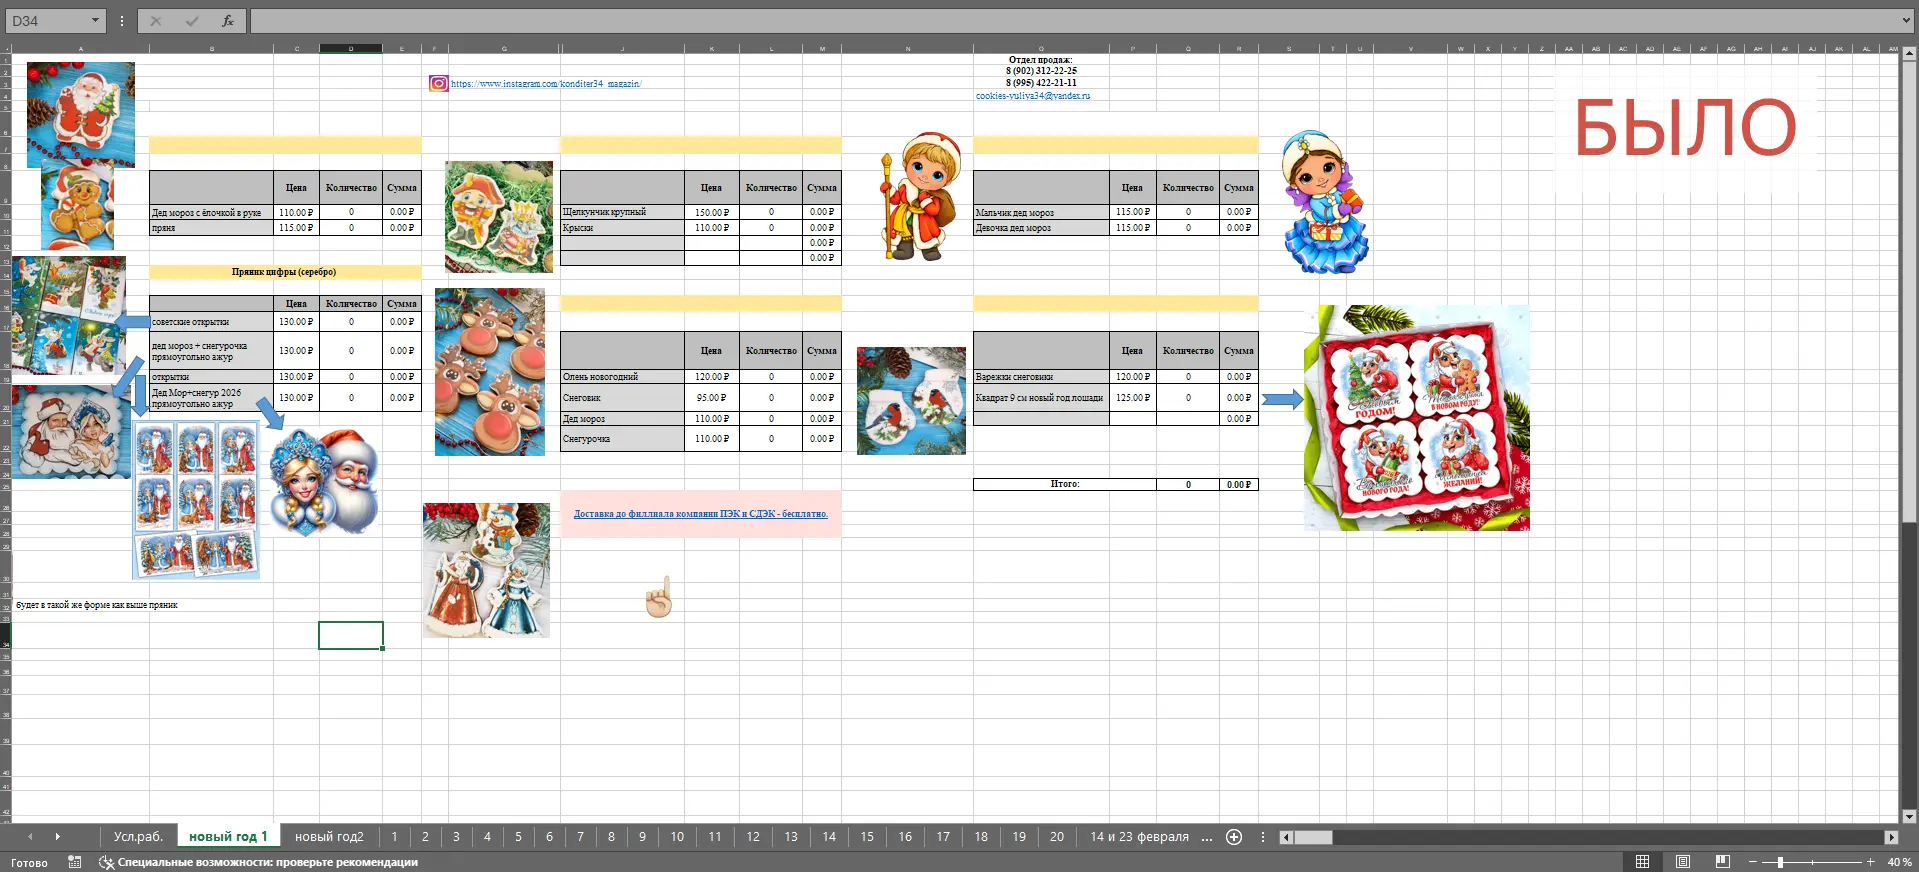Open accessibility recommendations in status bar

click(259, 862)
